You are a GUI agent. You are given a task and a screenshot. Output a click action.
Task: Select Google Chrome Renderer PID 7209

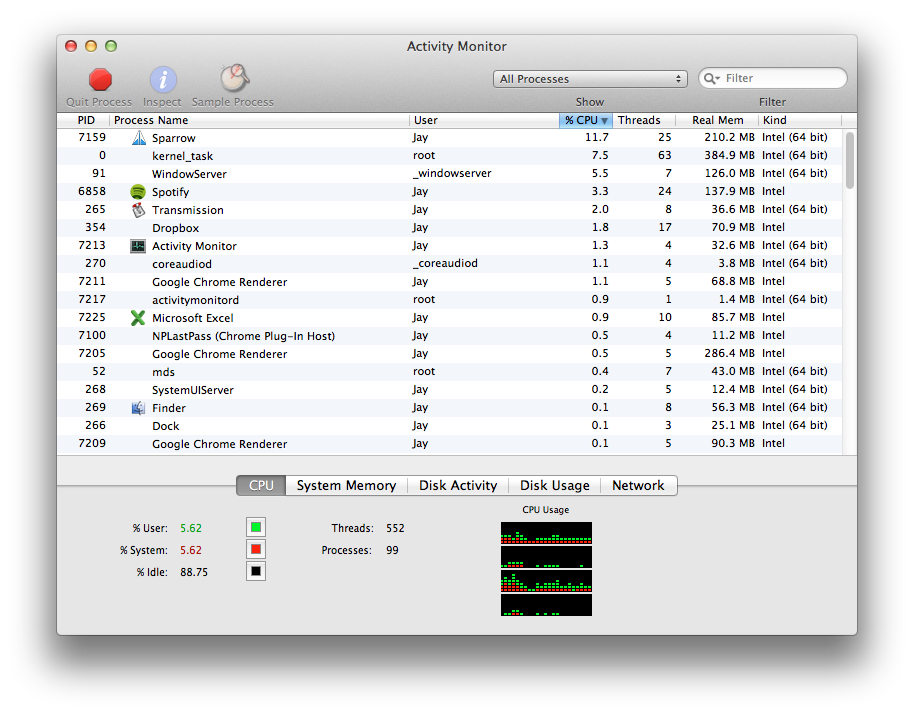(x=450, y=444)
